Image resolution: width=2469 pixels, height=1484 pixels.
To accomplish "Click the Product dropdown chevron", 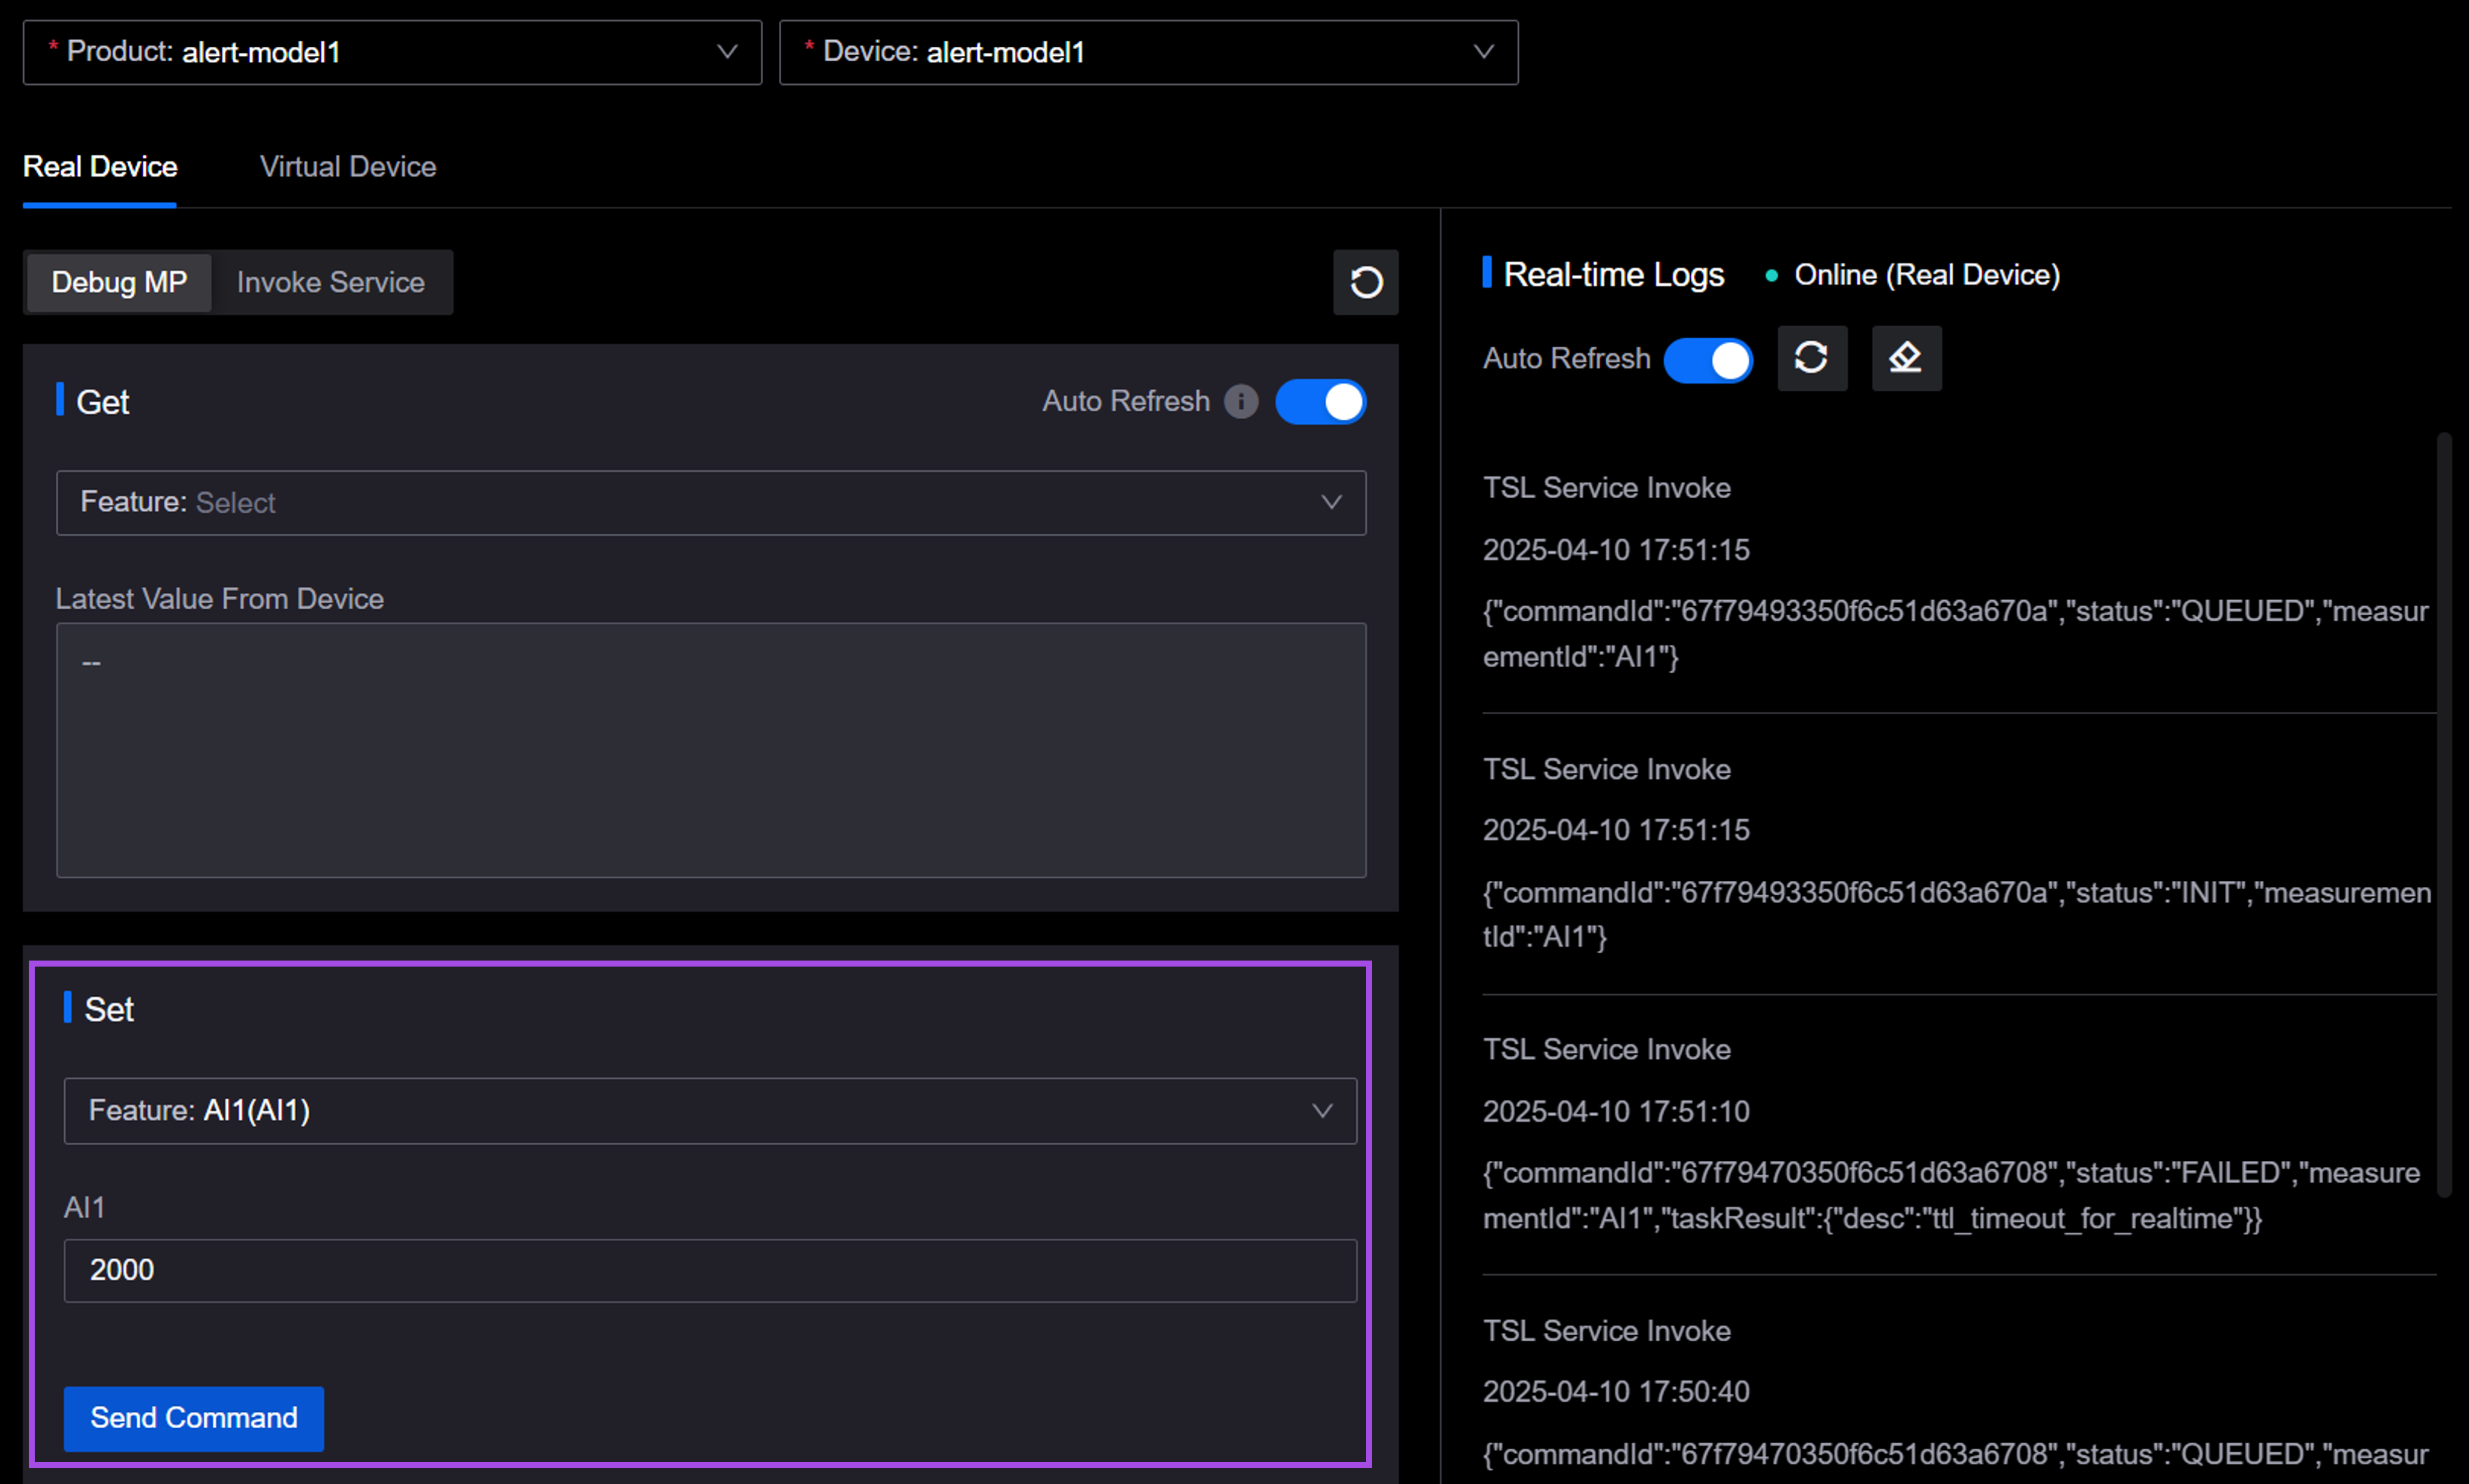I will pos(727,52).
